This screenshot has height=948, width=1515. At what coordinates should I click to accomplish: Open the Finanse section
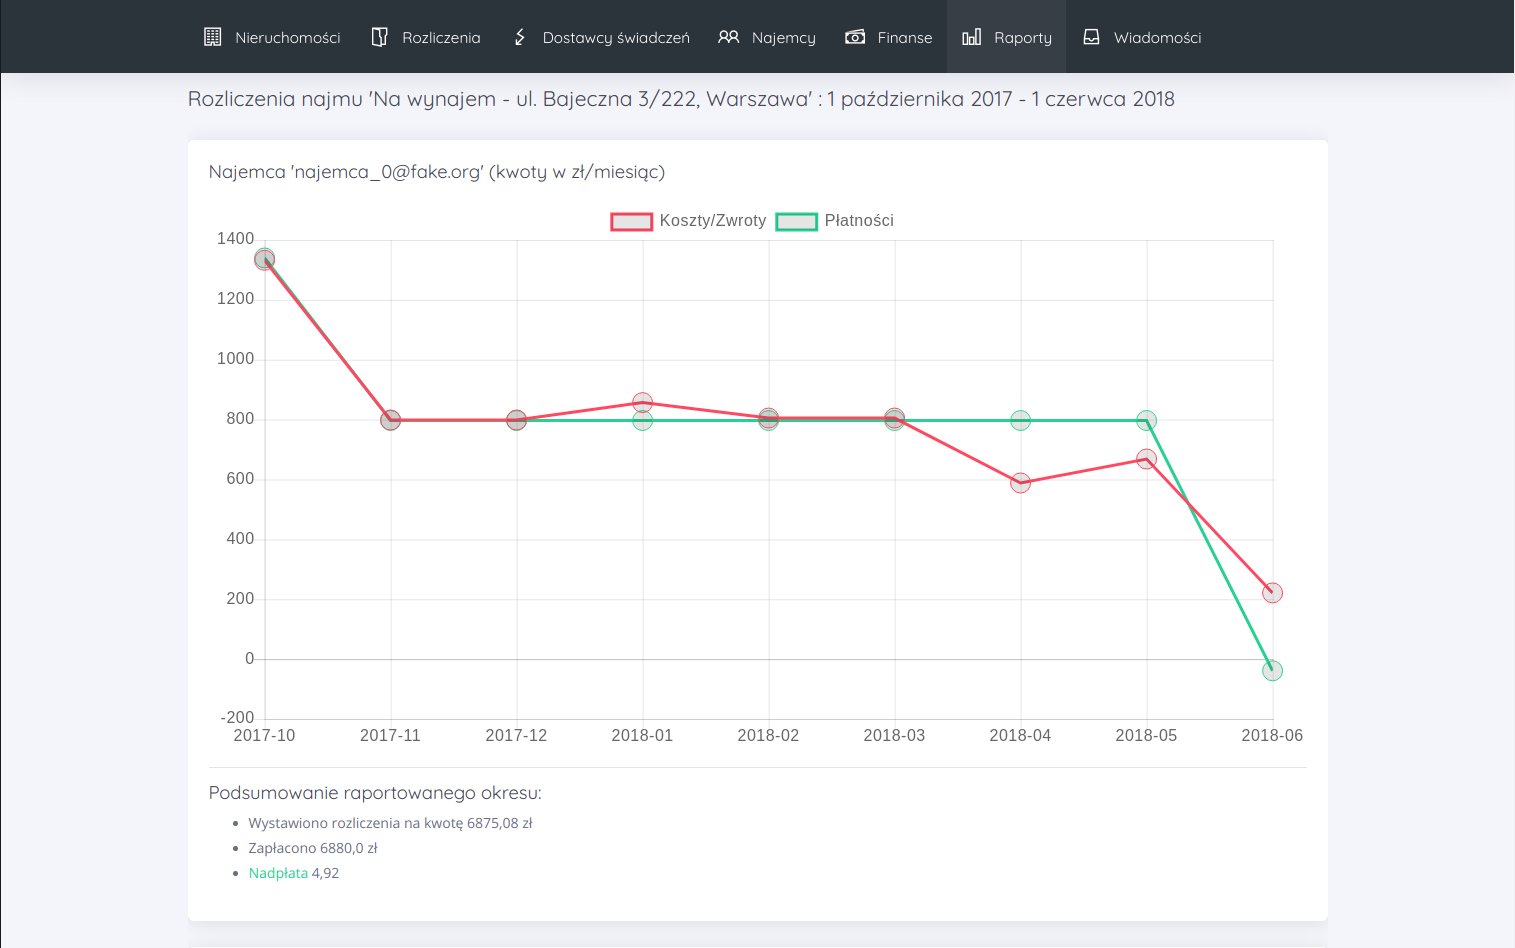point(889,37)
